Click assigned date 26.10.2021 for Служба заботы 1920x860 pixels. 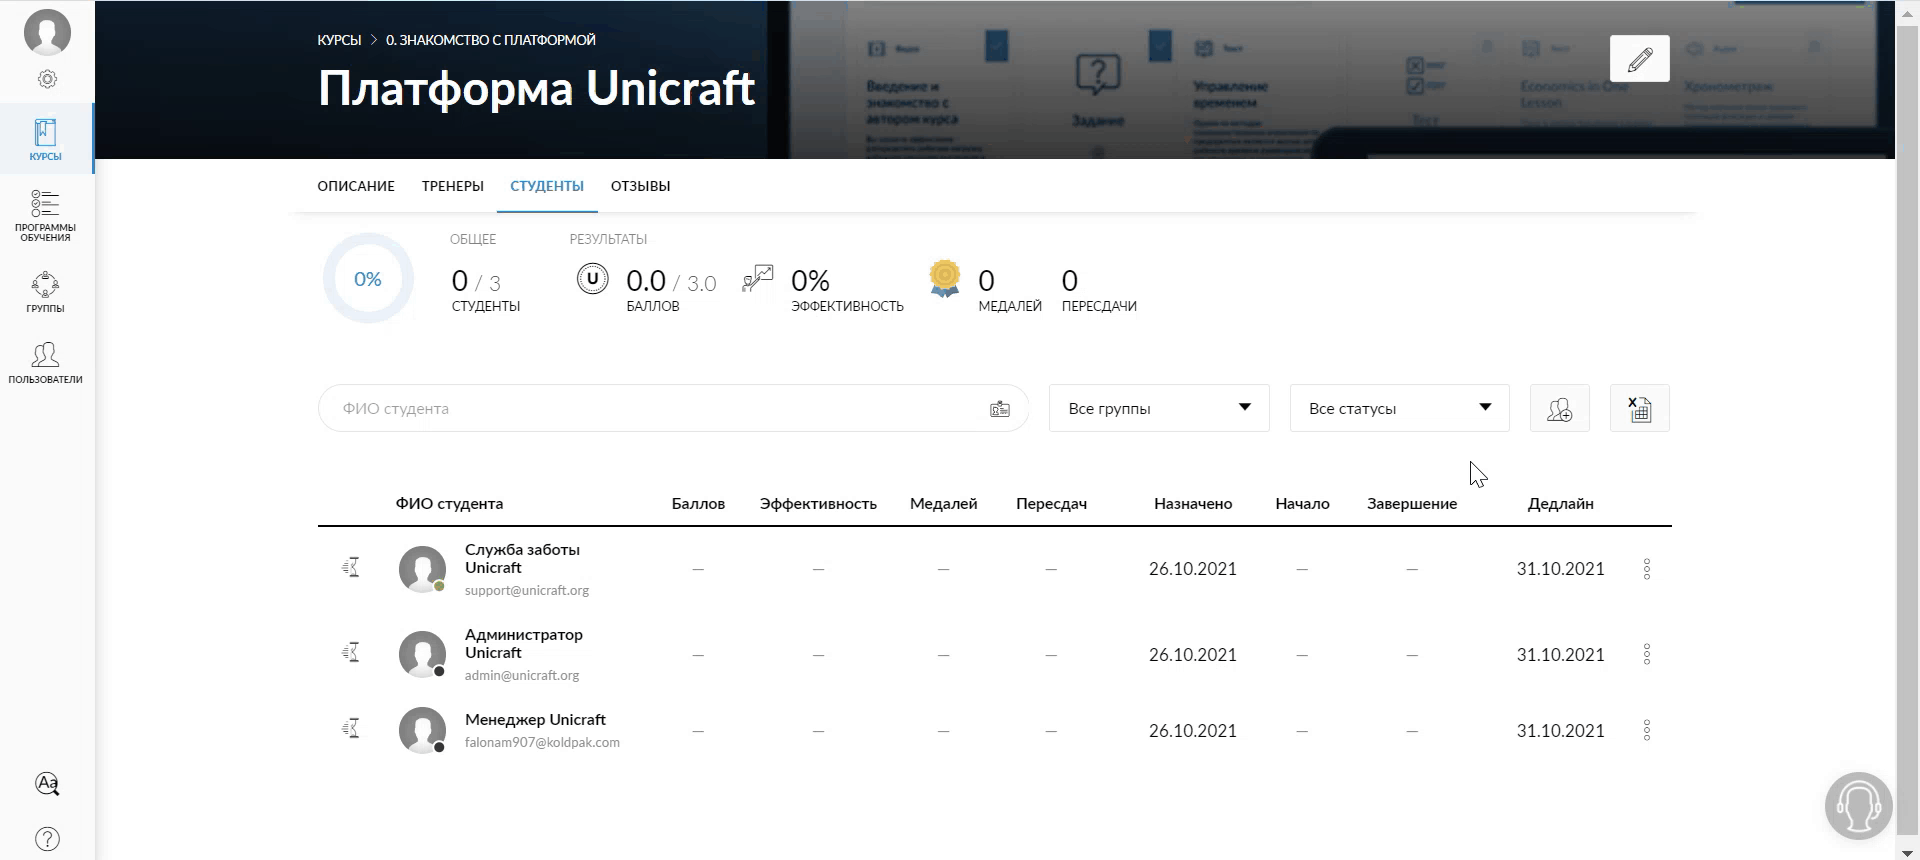(x=1193, y=568)
